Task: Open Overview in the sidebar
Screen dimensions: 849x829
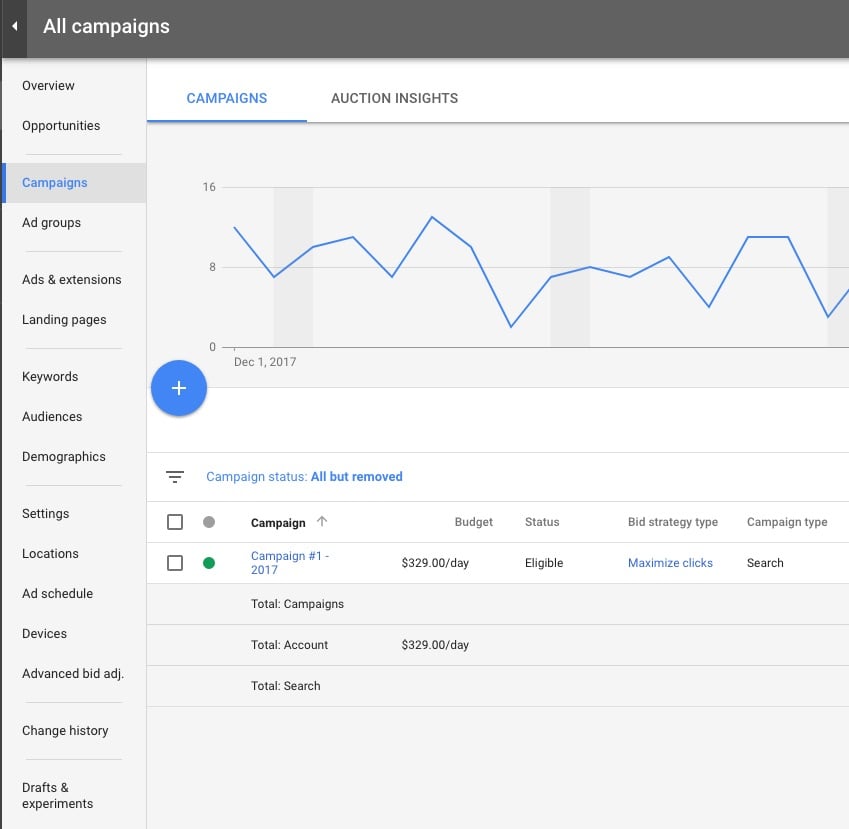Action: 48,86
